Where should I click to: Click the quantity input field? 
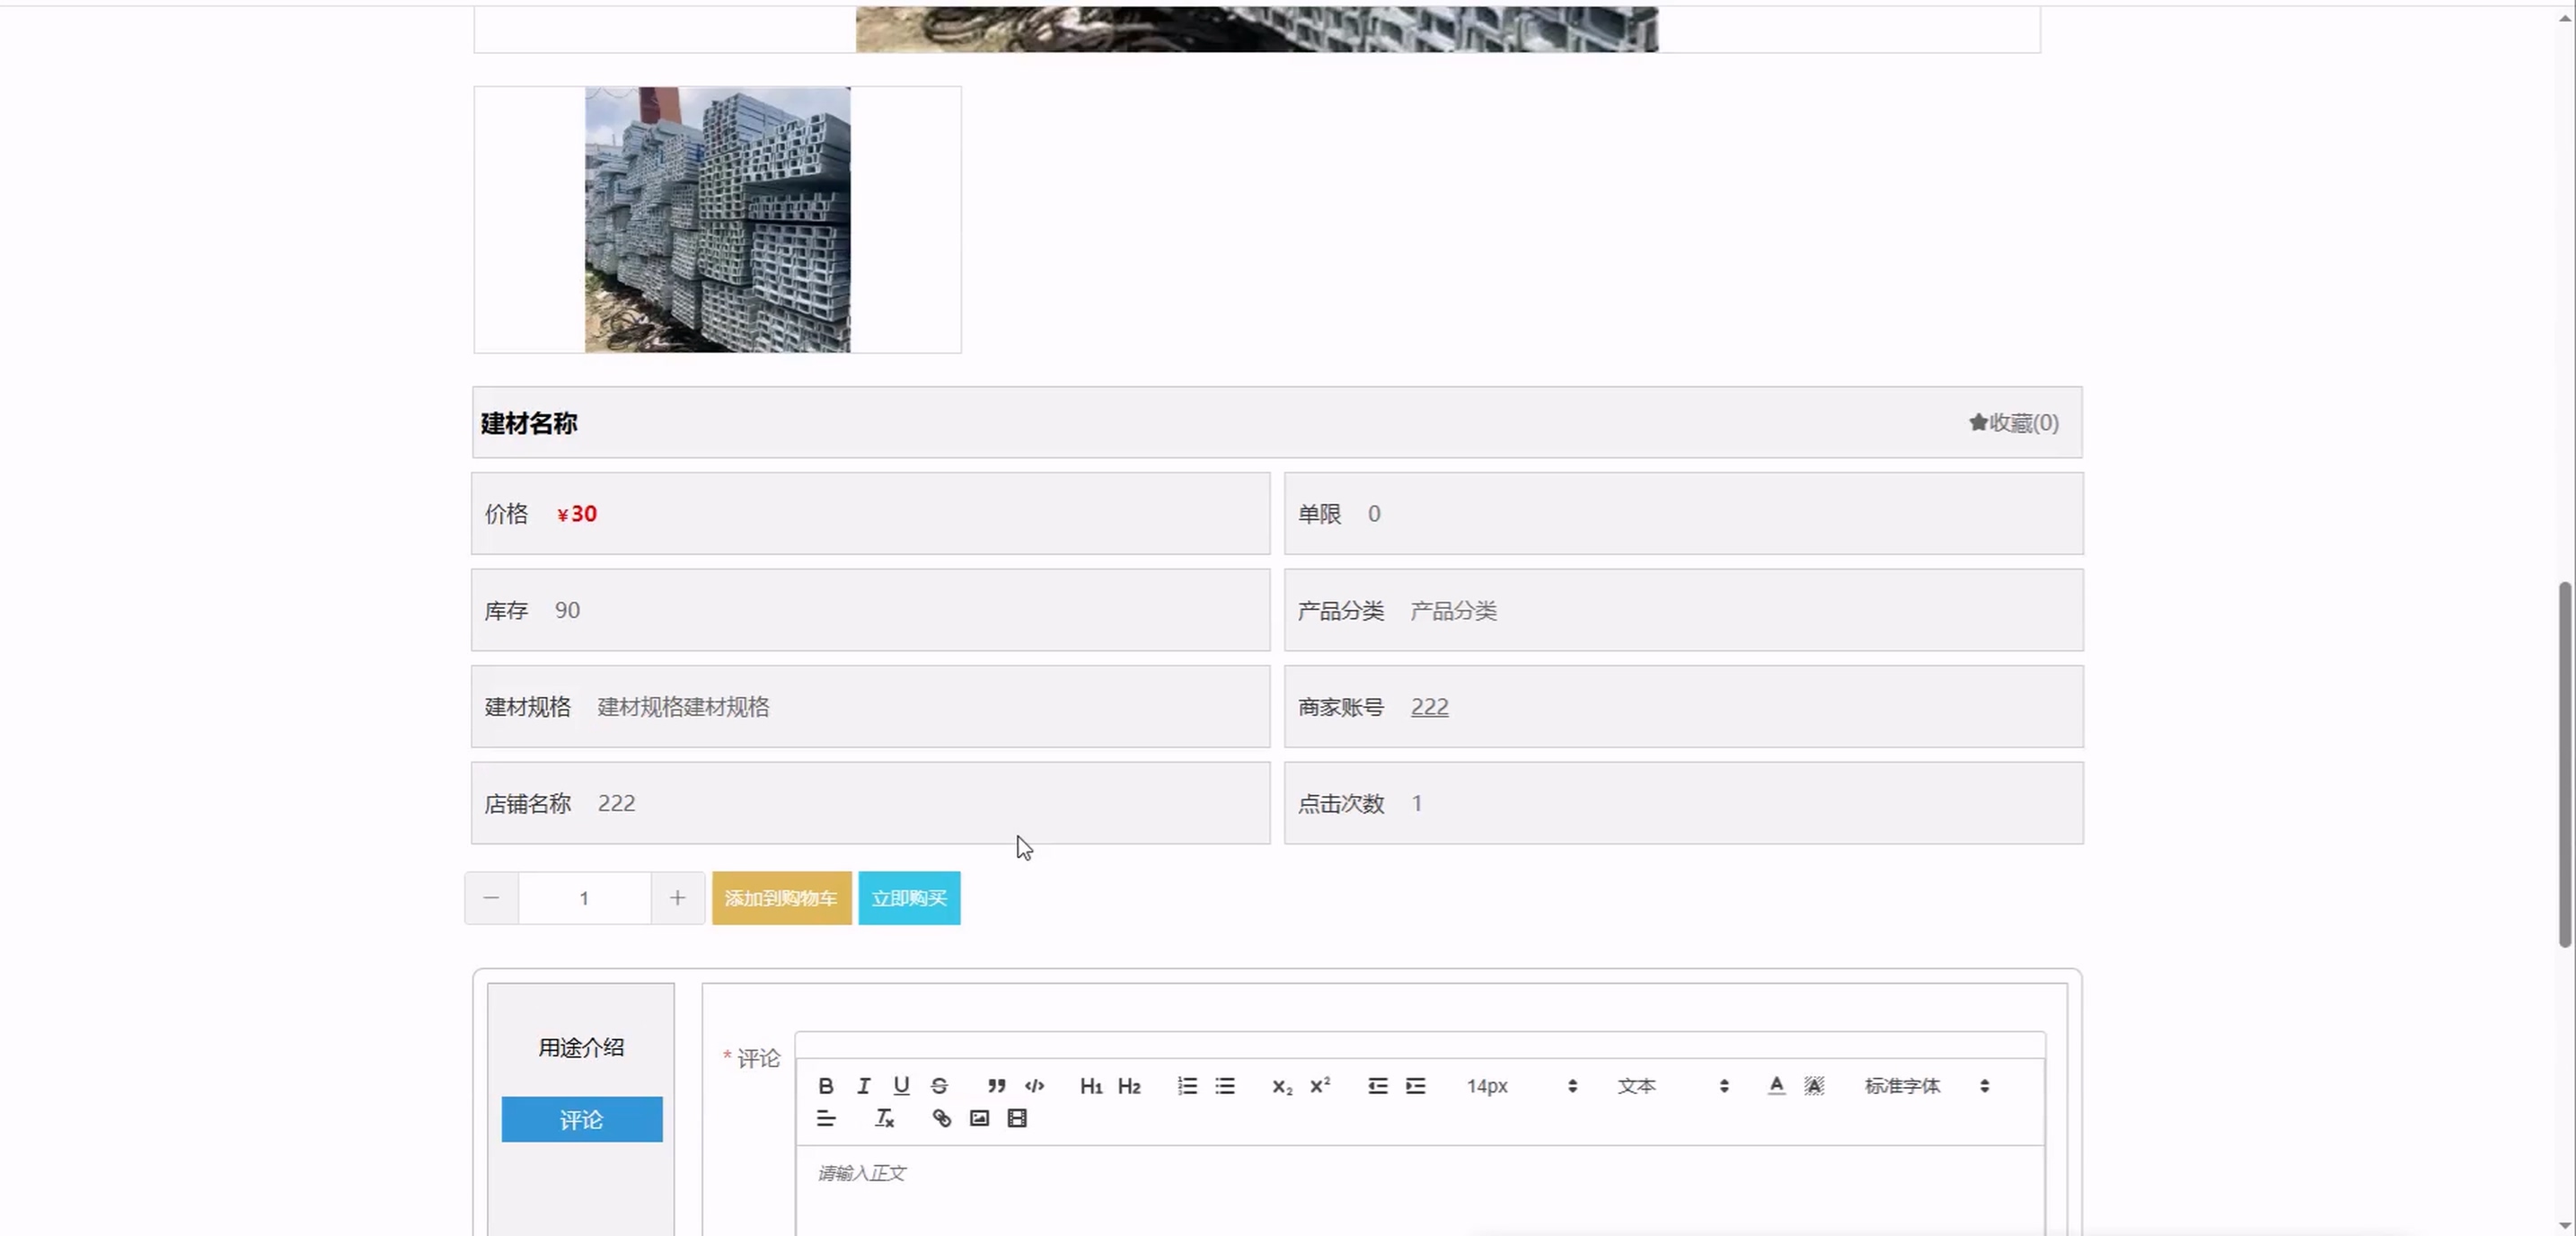[x=584, y=898]
